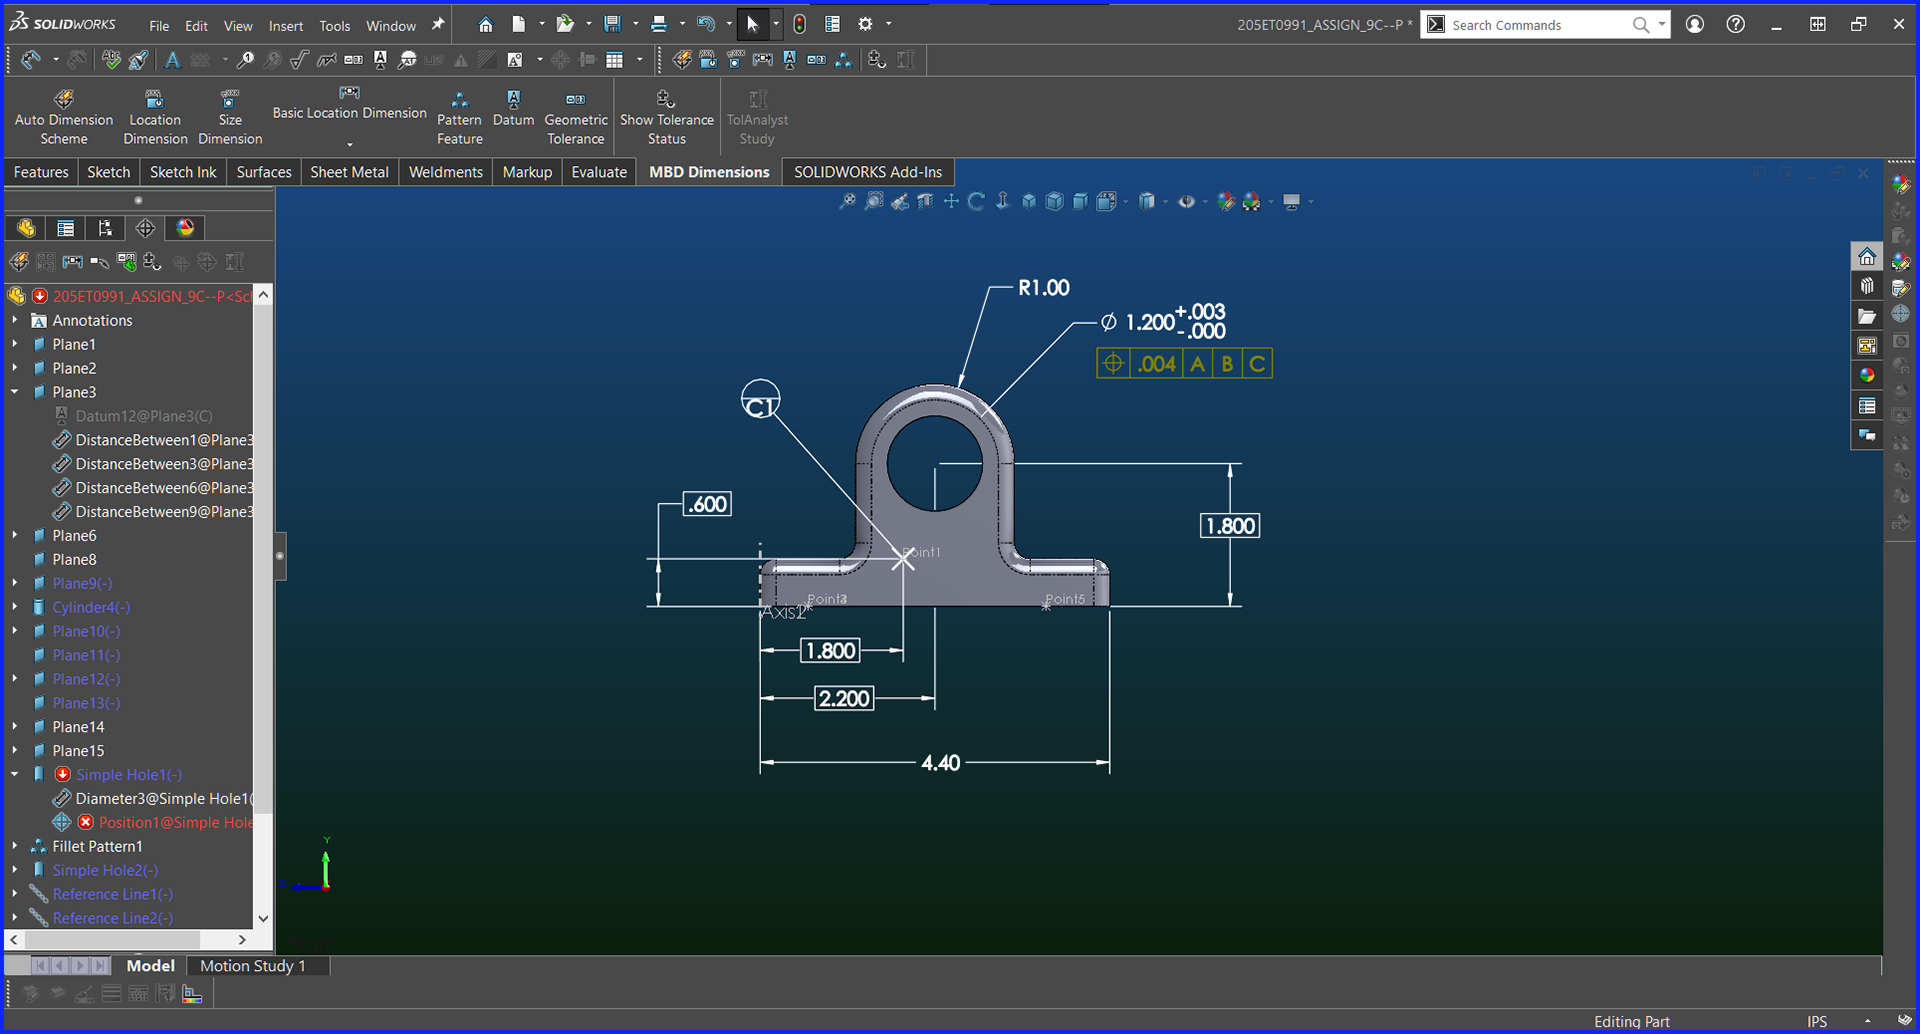This screenshot has height=1034, width=1920.
Task: Expand the Annotations tree node
Action: tap(14, 320)
